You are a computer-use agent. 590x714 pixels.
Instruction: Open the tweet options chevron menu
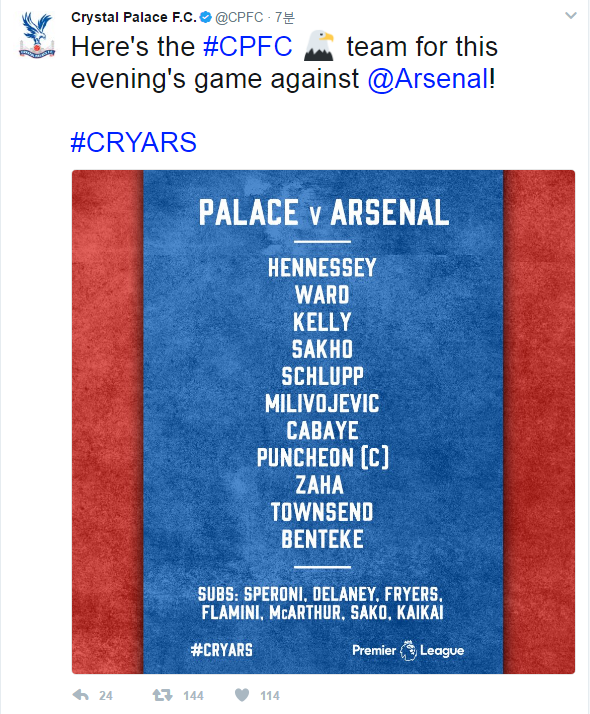pyautogui.click(x=571, y=16)
